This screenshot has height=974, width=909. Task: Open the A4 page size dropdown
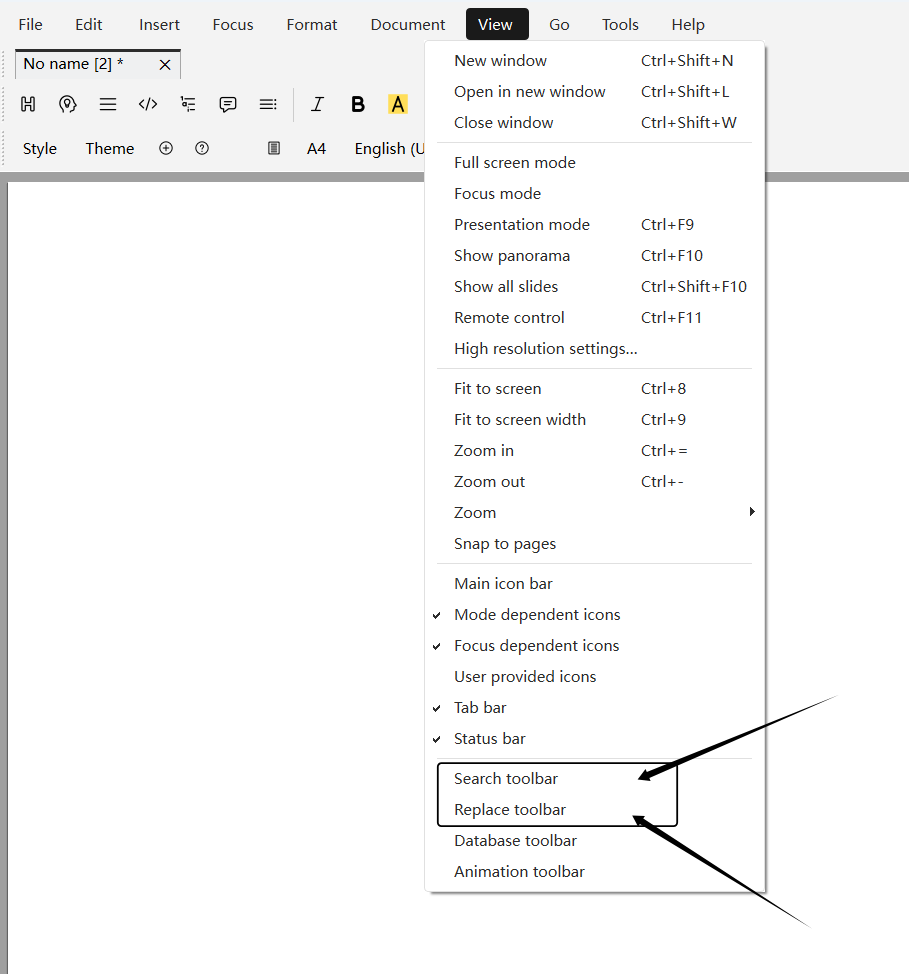[316, 148]
